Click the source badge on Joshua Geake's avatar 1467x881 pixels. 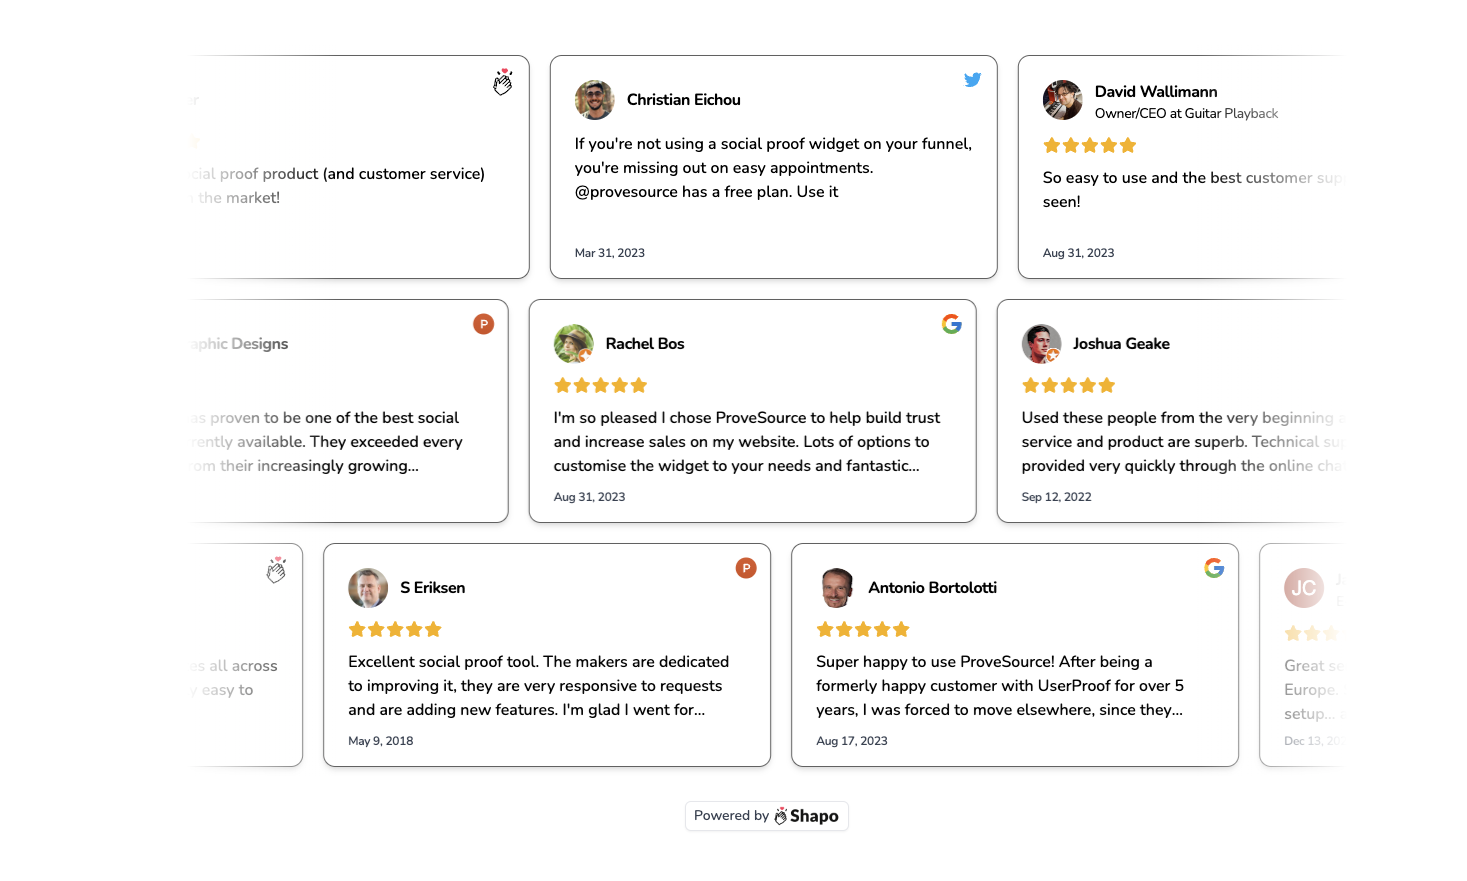1054,357
